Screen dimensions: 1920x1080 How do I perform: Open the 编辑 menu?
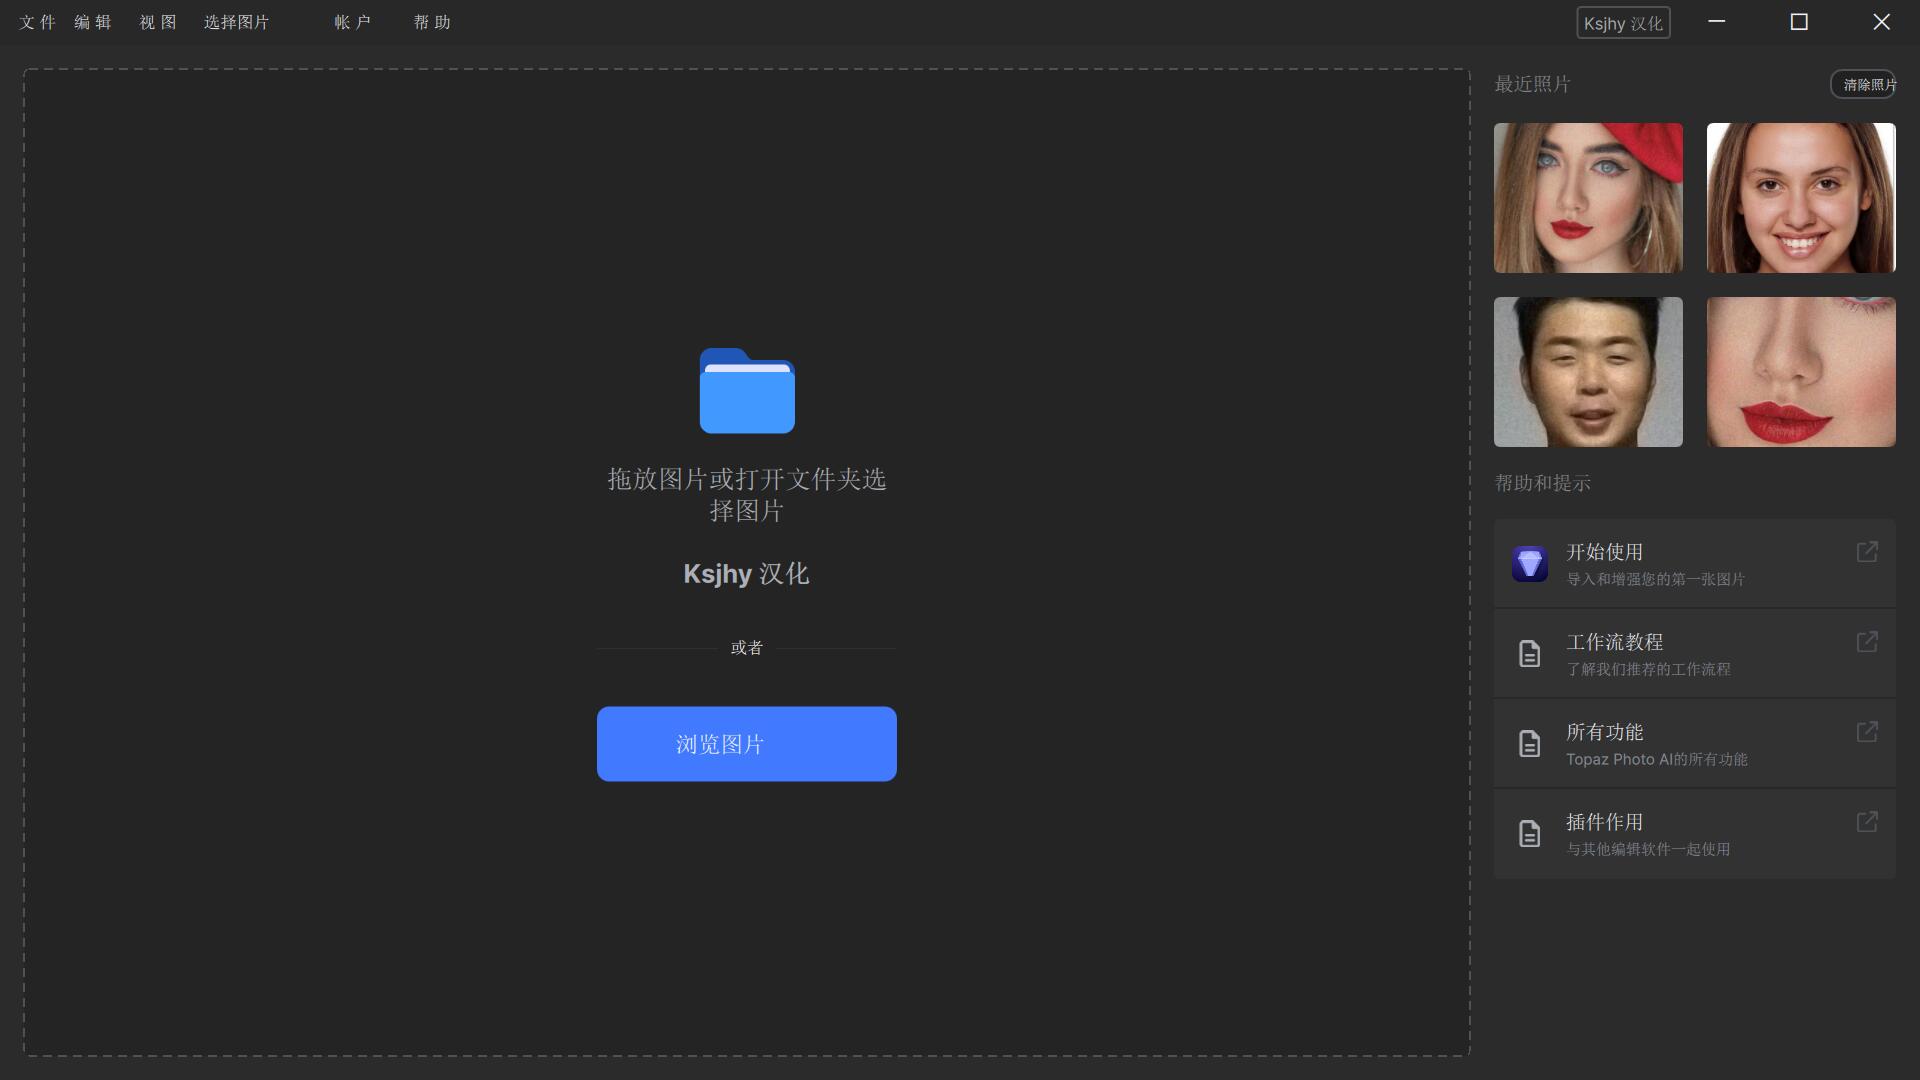click(x=93, y=22)
